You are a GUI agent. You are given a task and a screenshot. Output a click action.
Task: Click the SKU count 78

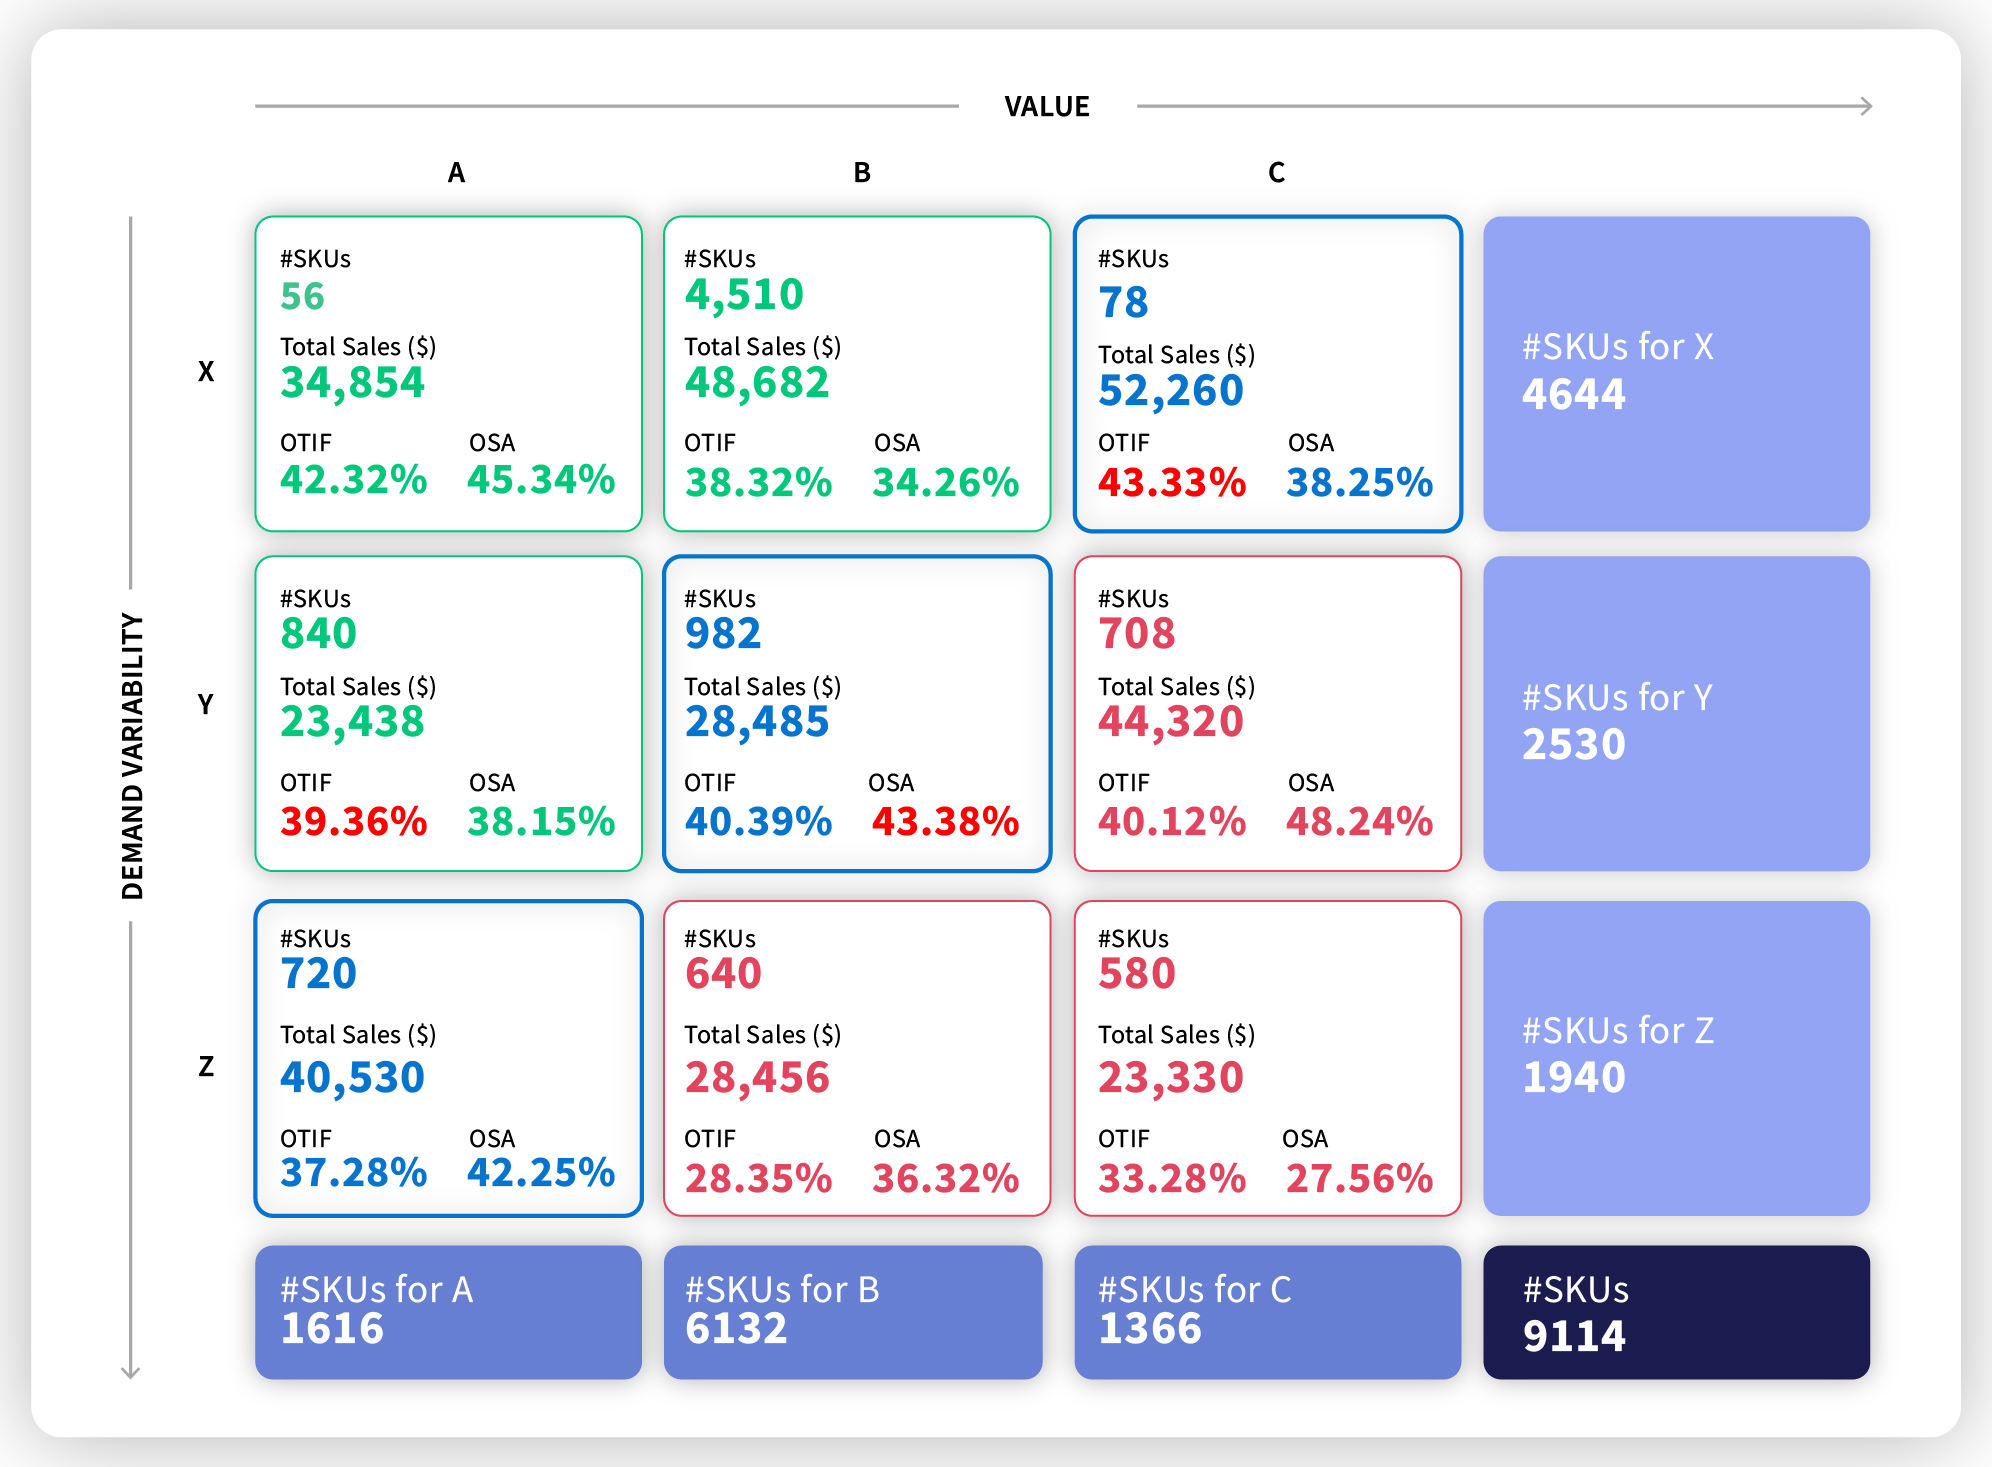[1123, 303]
